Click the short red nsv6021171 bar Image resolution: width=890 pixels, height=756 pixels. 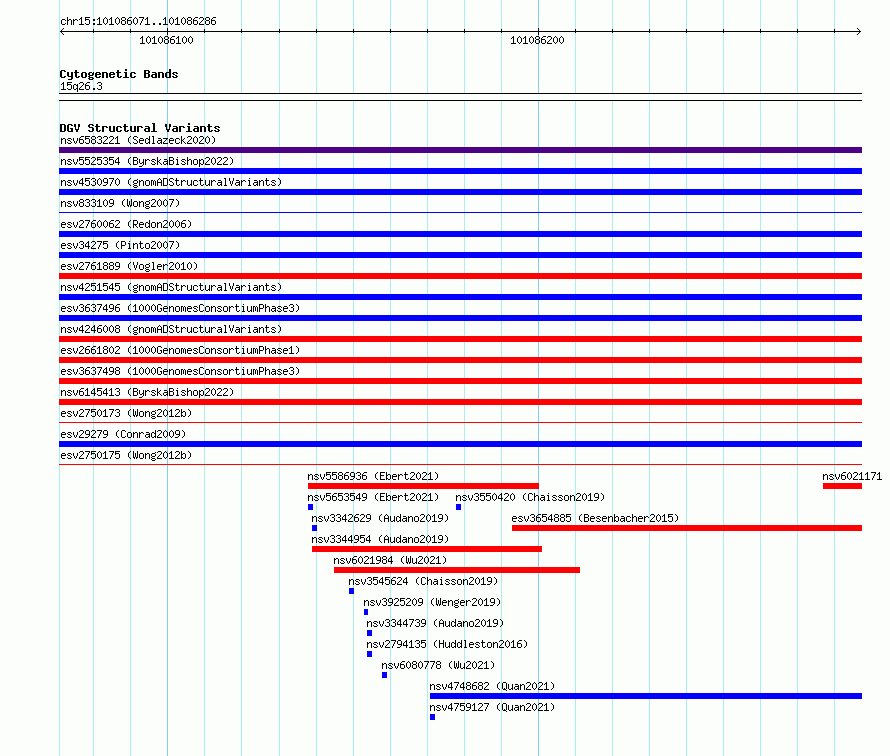tap(842, 486)
